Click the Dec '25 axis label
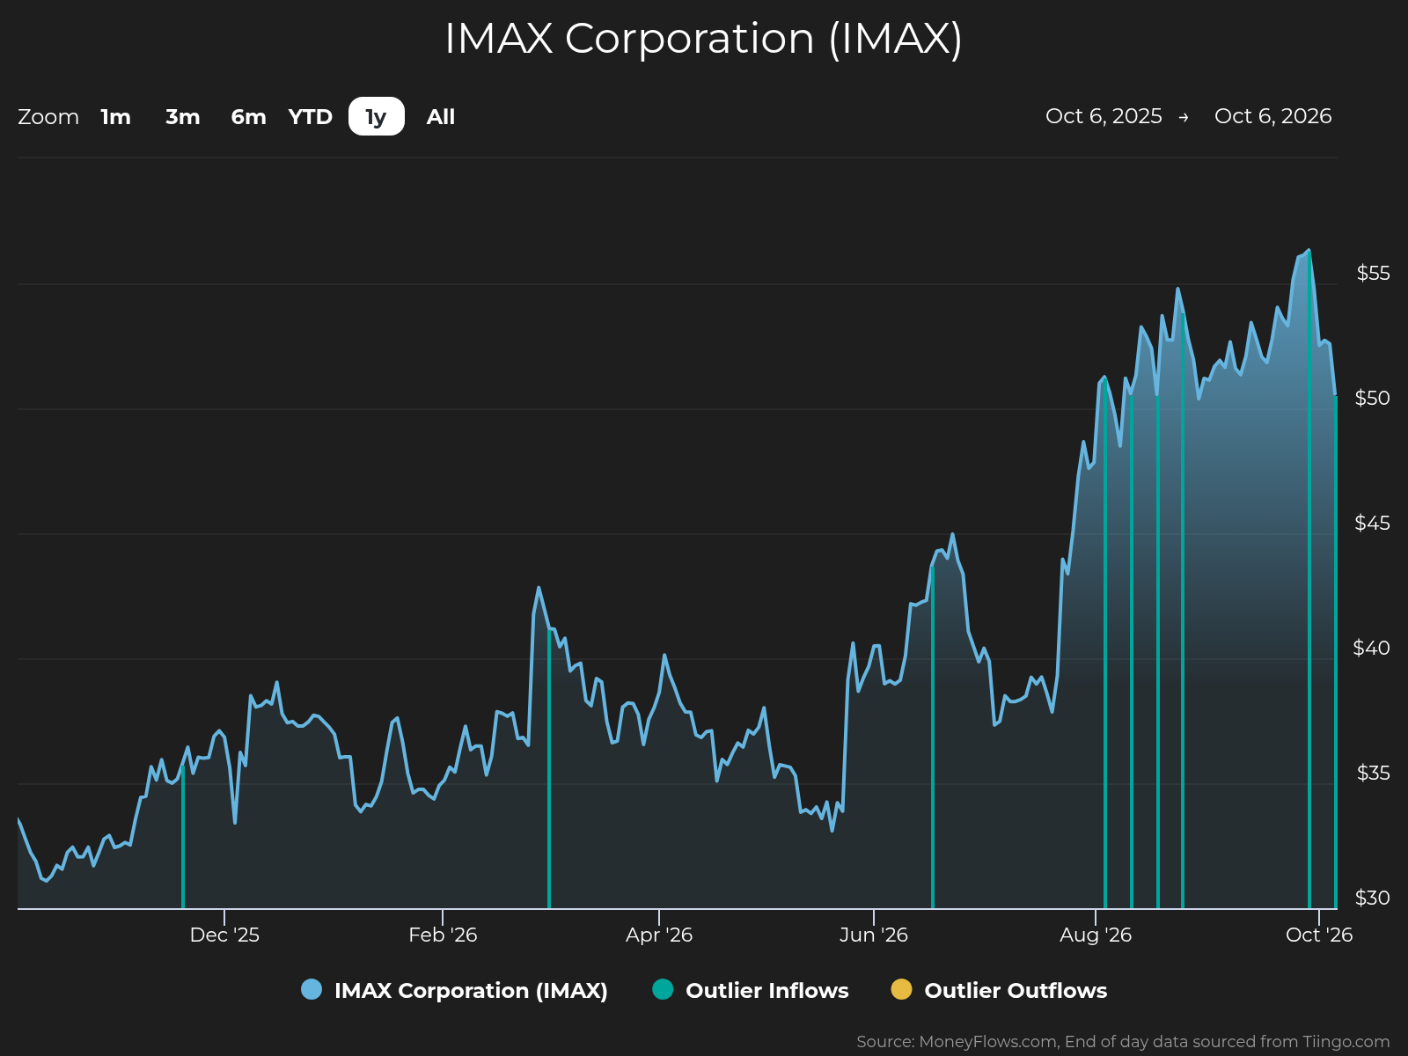The image size is (1408, 1056). click(225, 935)
